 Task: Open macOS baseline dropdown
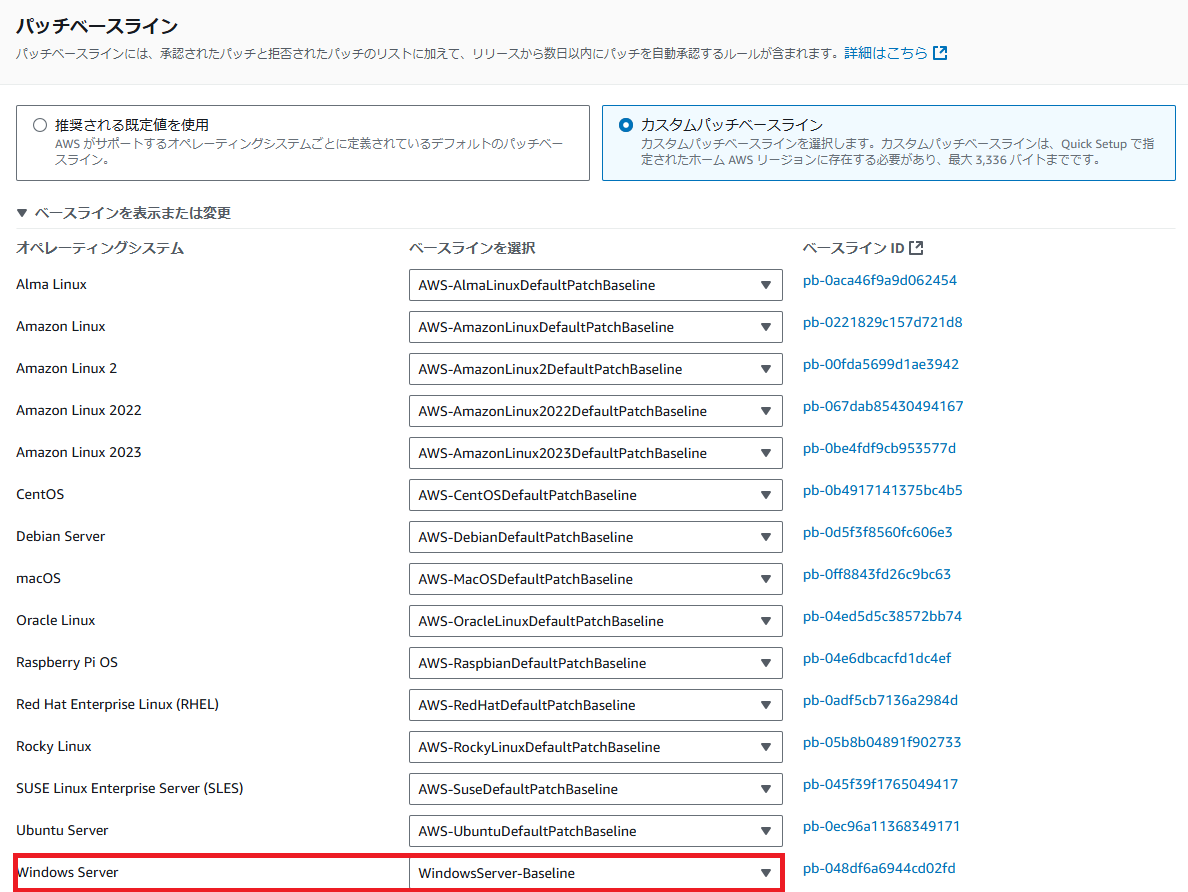click(x=596, y=579)
